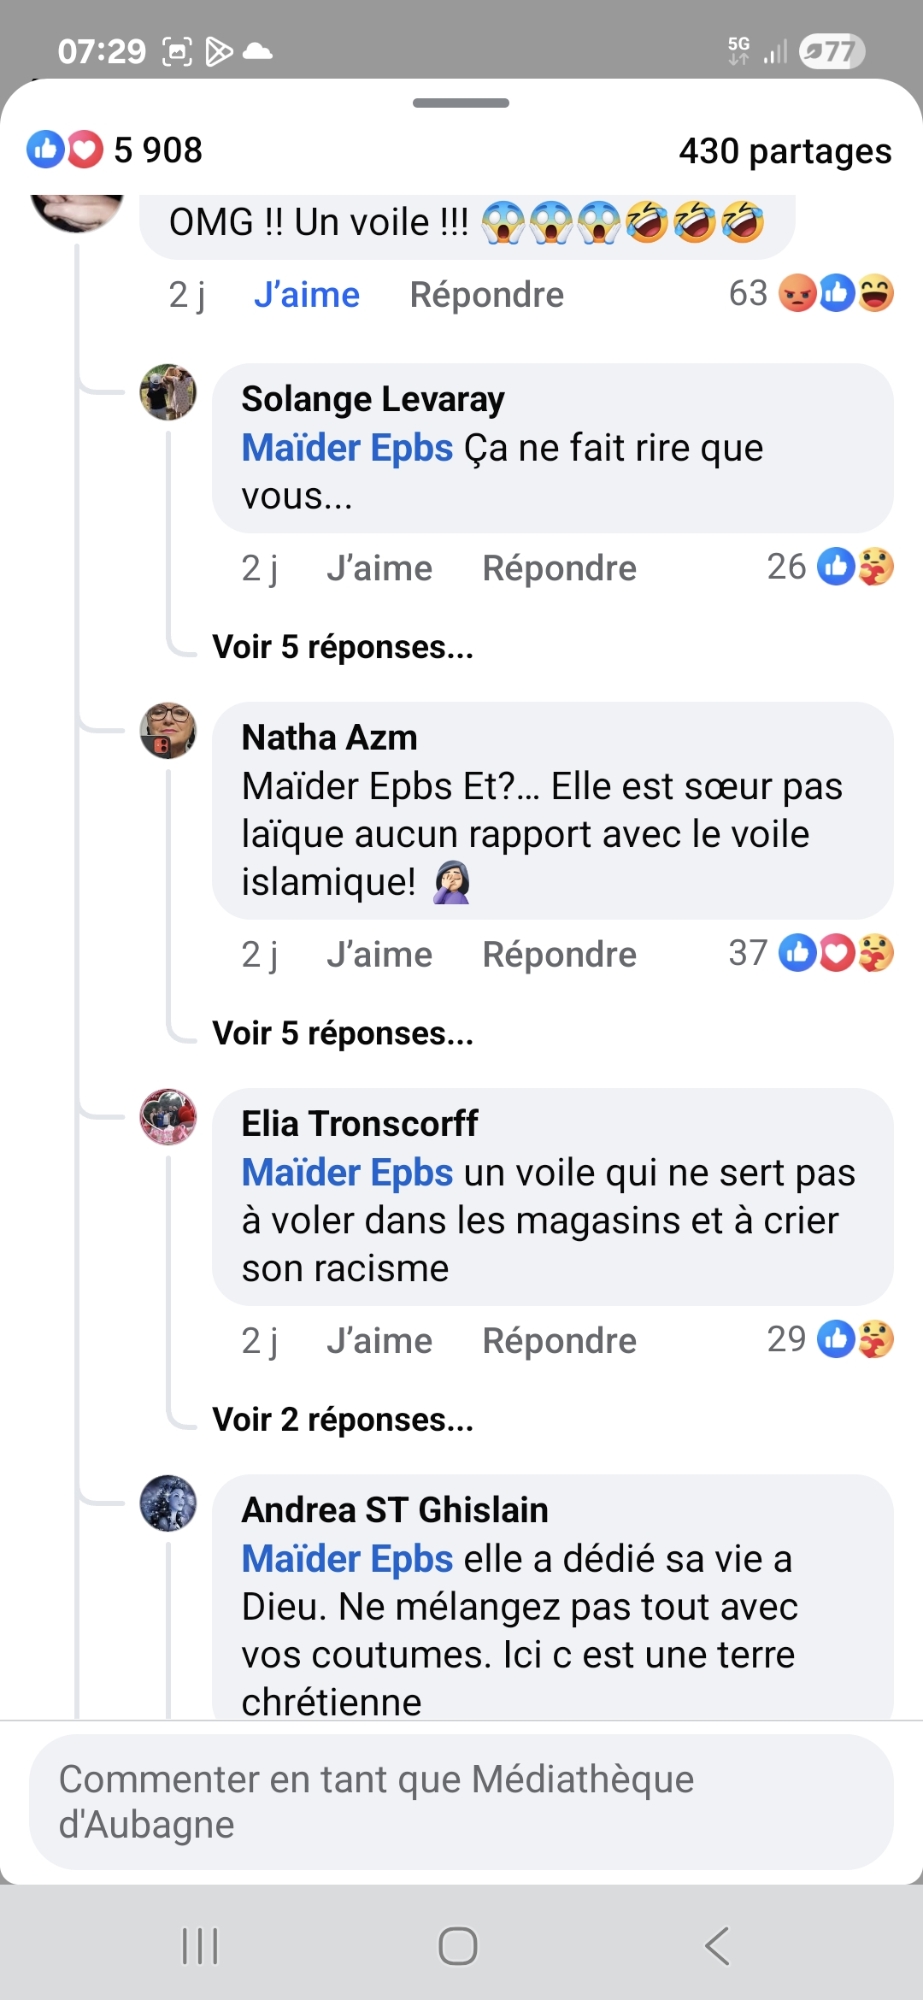
Task: Open the 430 partages list
Action: pos(785,151)
